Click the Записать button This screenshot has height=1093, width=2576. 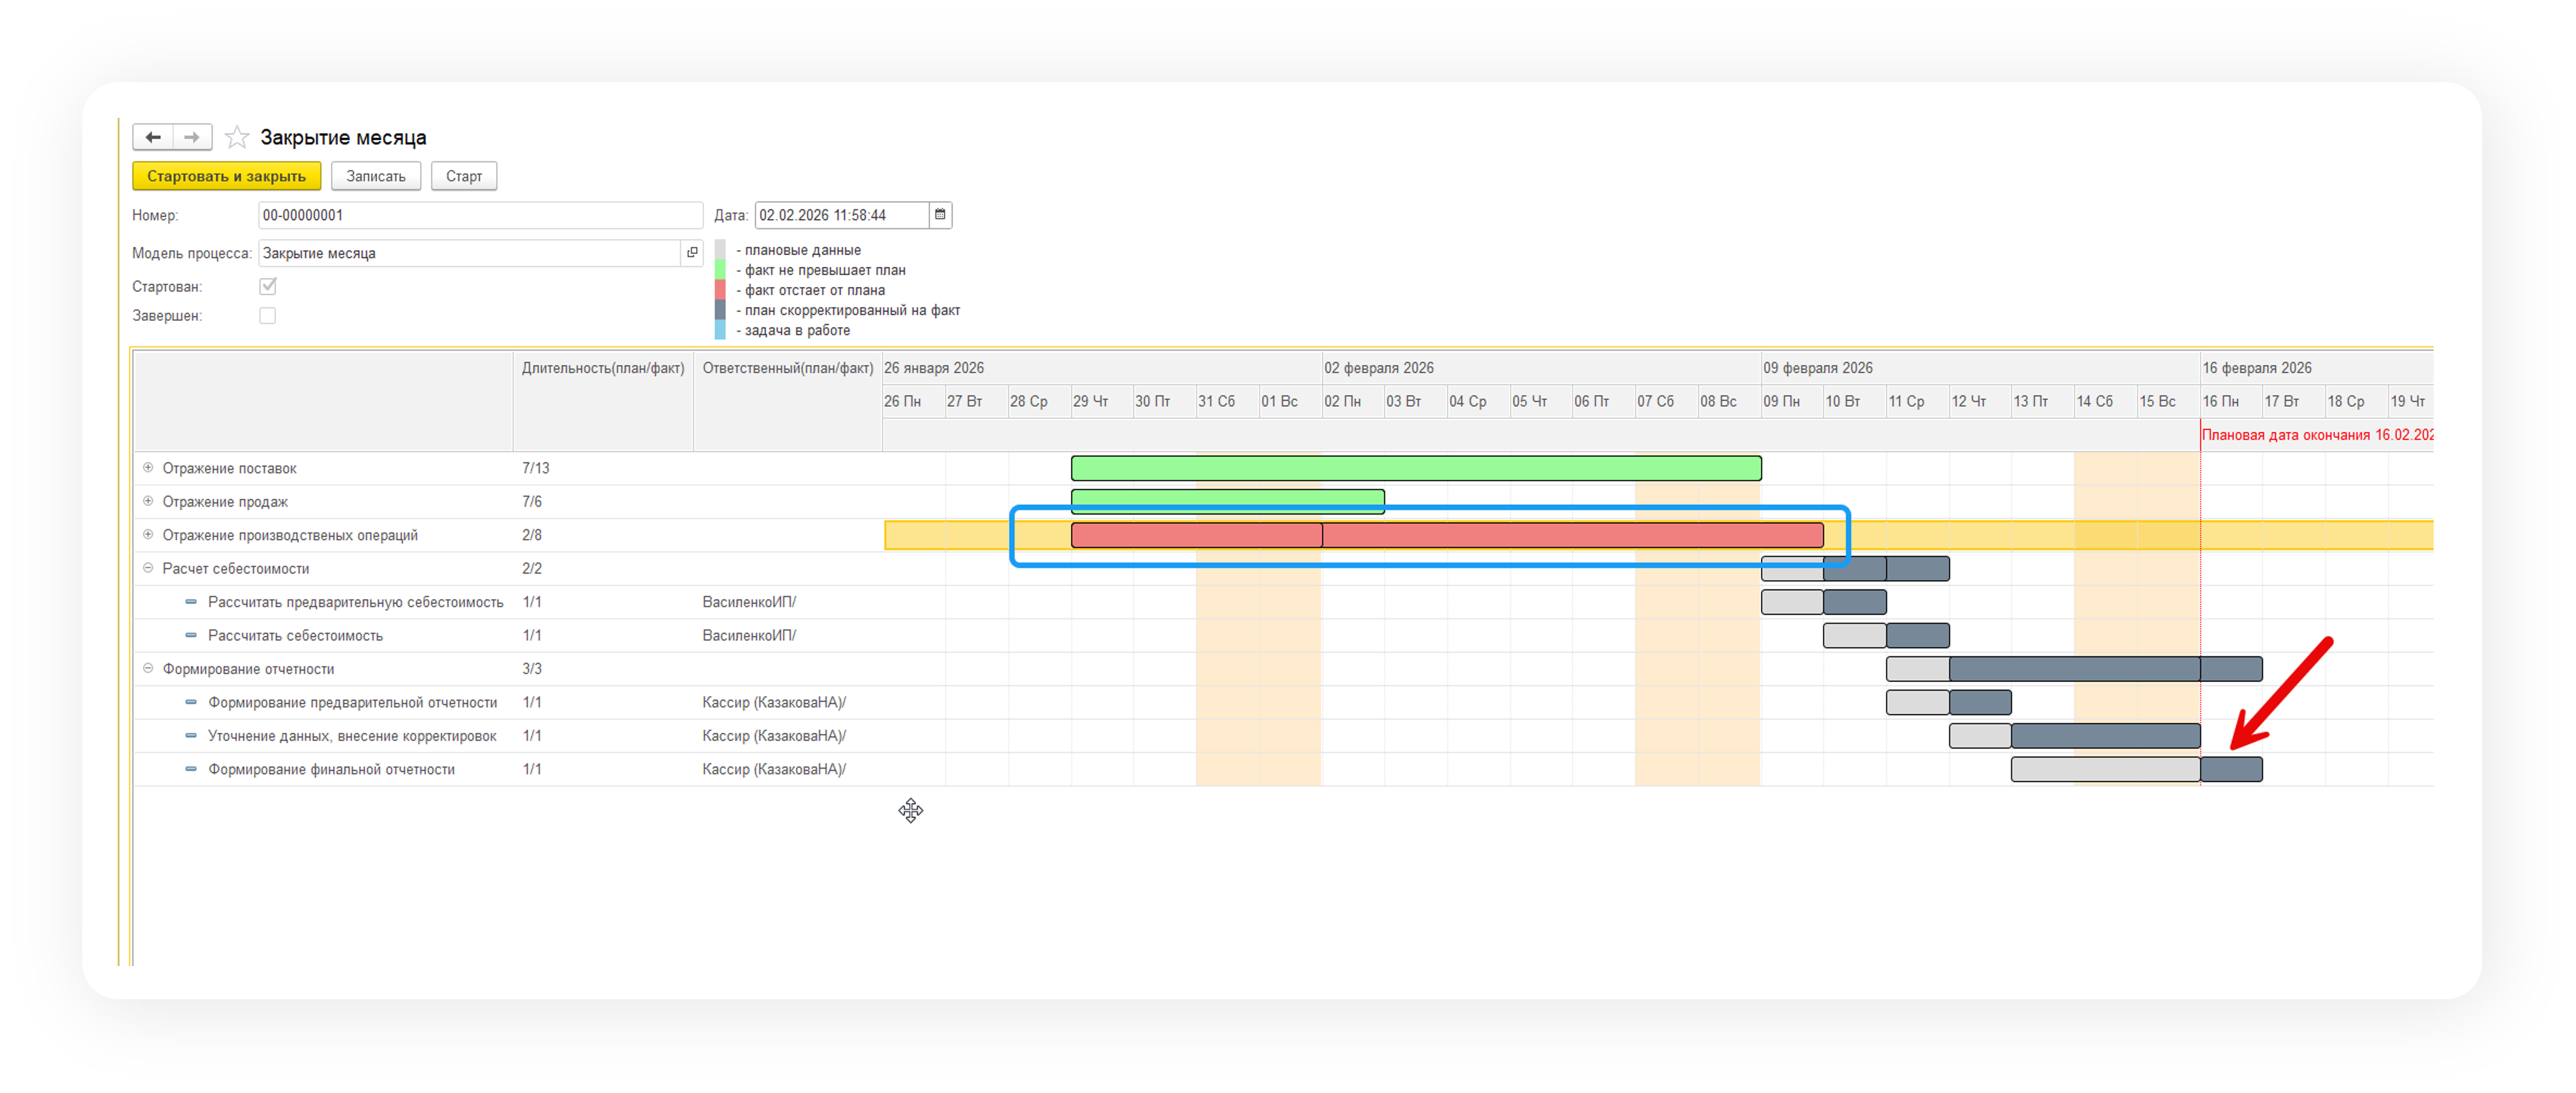click(x=376, y=176)
